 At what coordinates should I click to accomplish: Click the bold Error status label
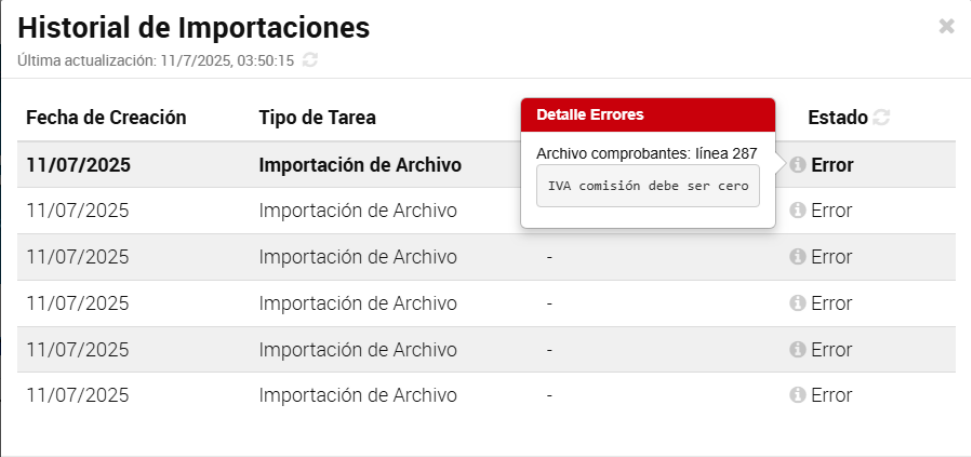[832, 165]
